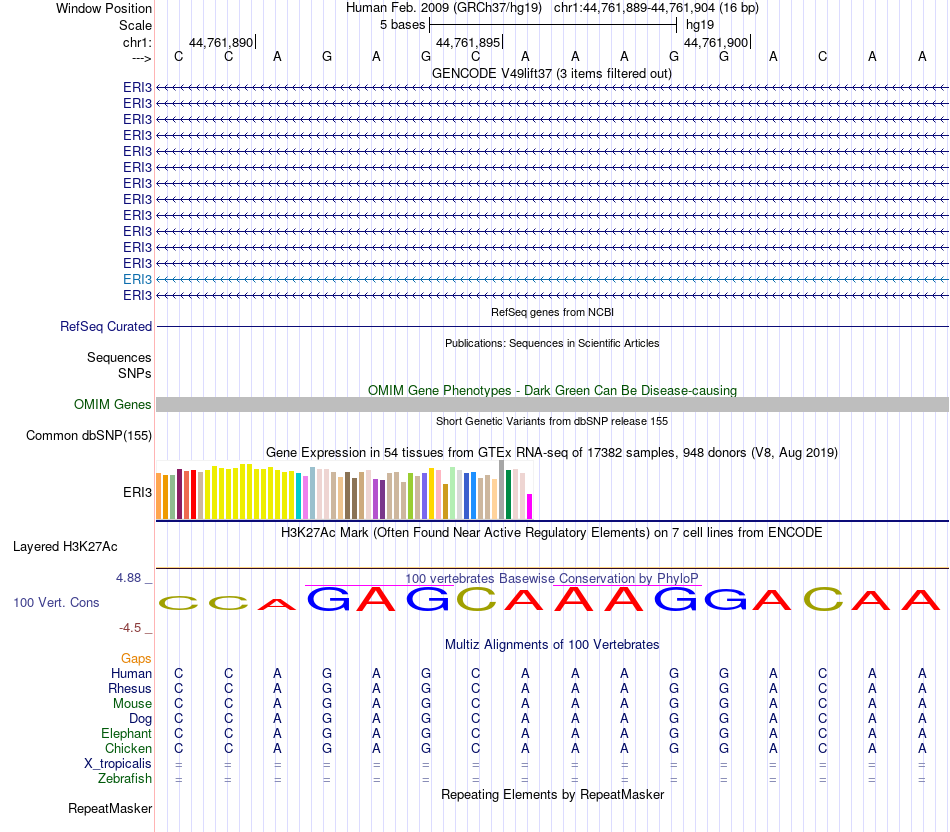Click the 100 Vert. Cons track label

click(x=56, y=602)
